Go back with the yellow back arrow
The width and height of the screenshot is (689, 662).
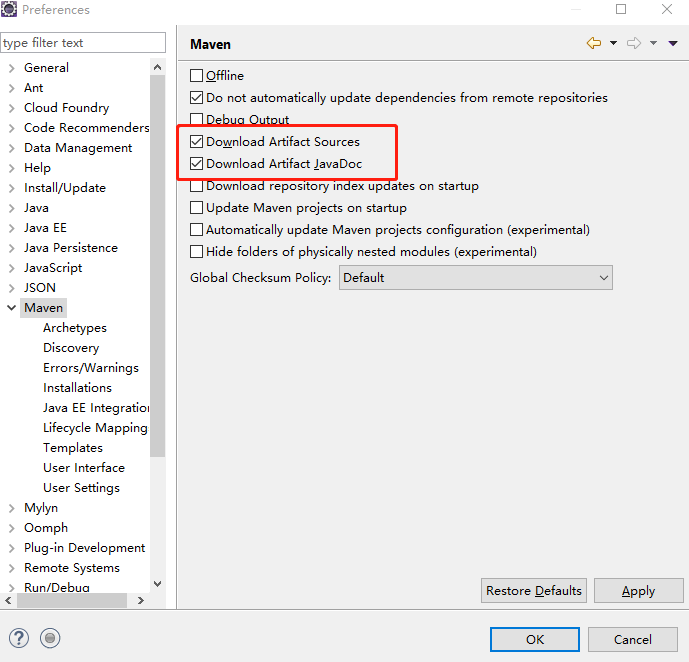click(594, 43)
